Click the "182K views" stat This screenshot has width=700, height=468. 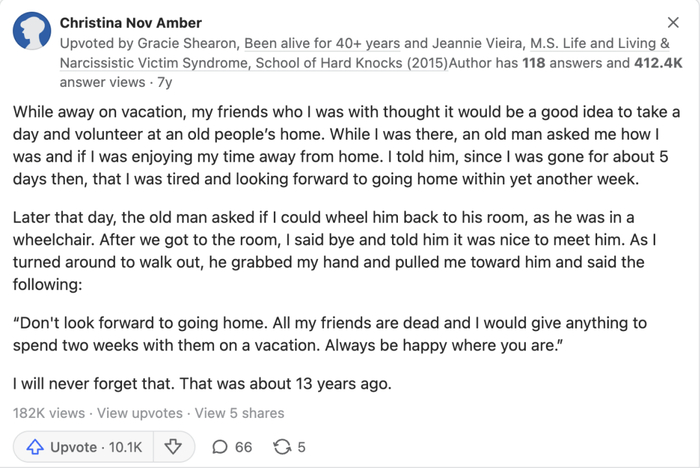(x=48, y=412)
